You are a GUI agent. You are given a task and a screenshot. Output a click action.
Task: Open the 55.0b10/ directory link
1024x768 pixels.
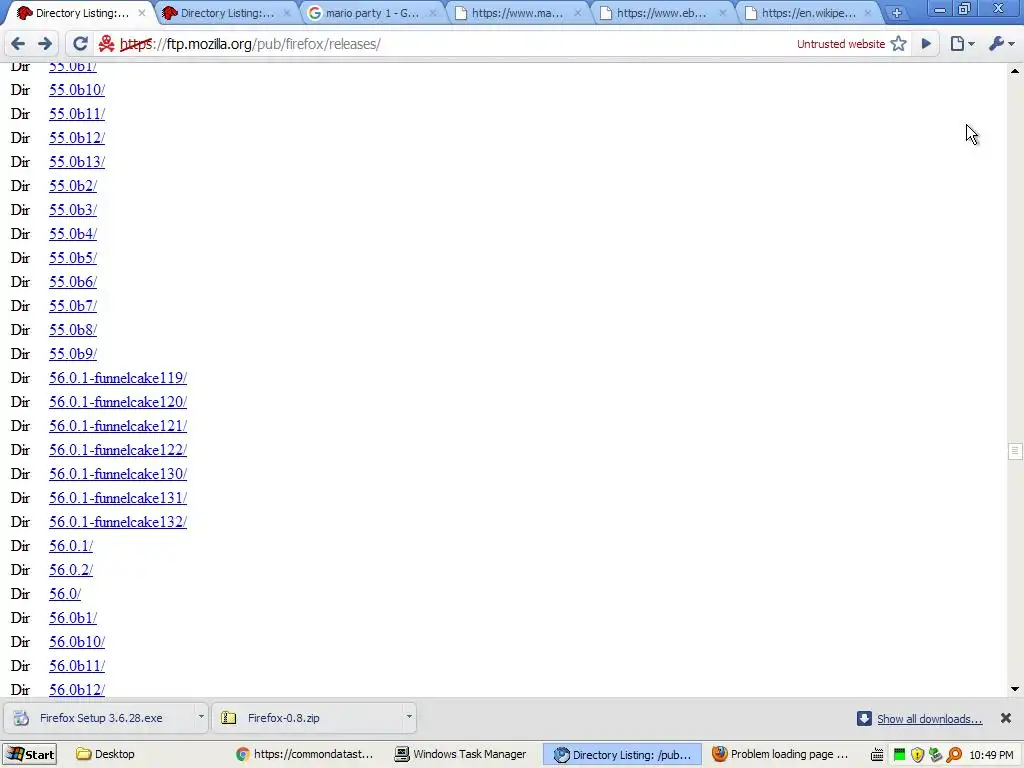pyautogui.click(x=76, y=89)
